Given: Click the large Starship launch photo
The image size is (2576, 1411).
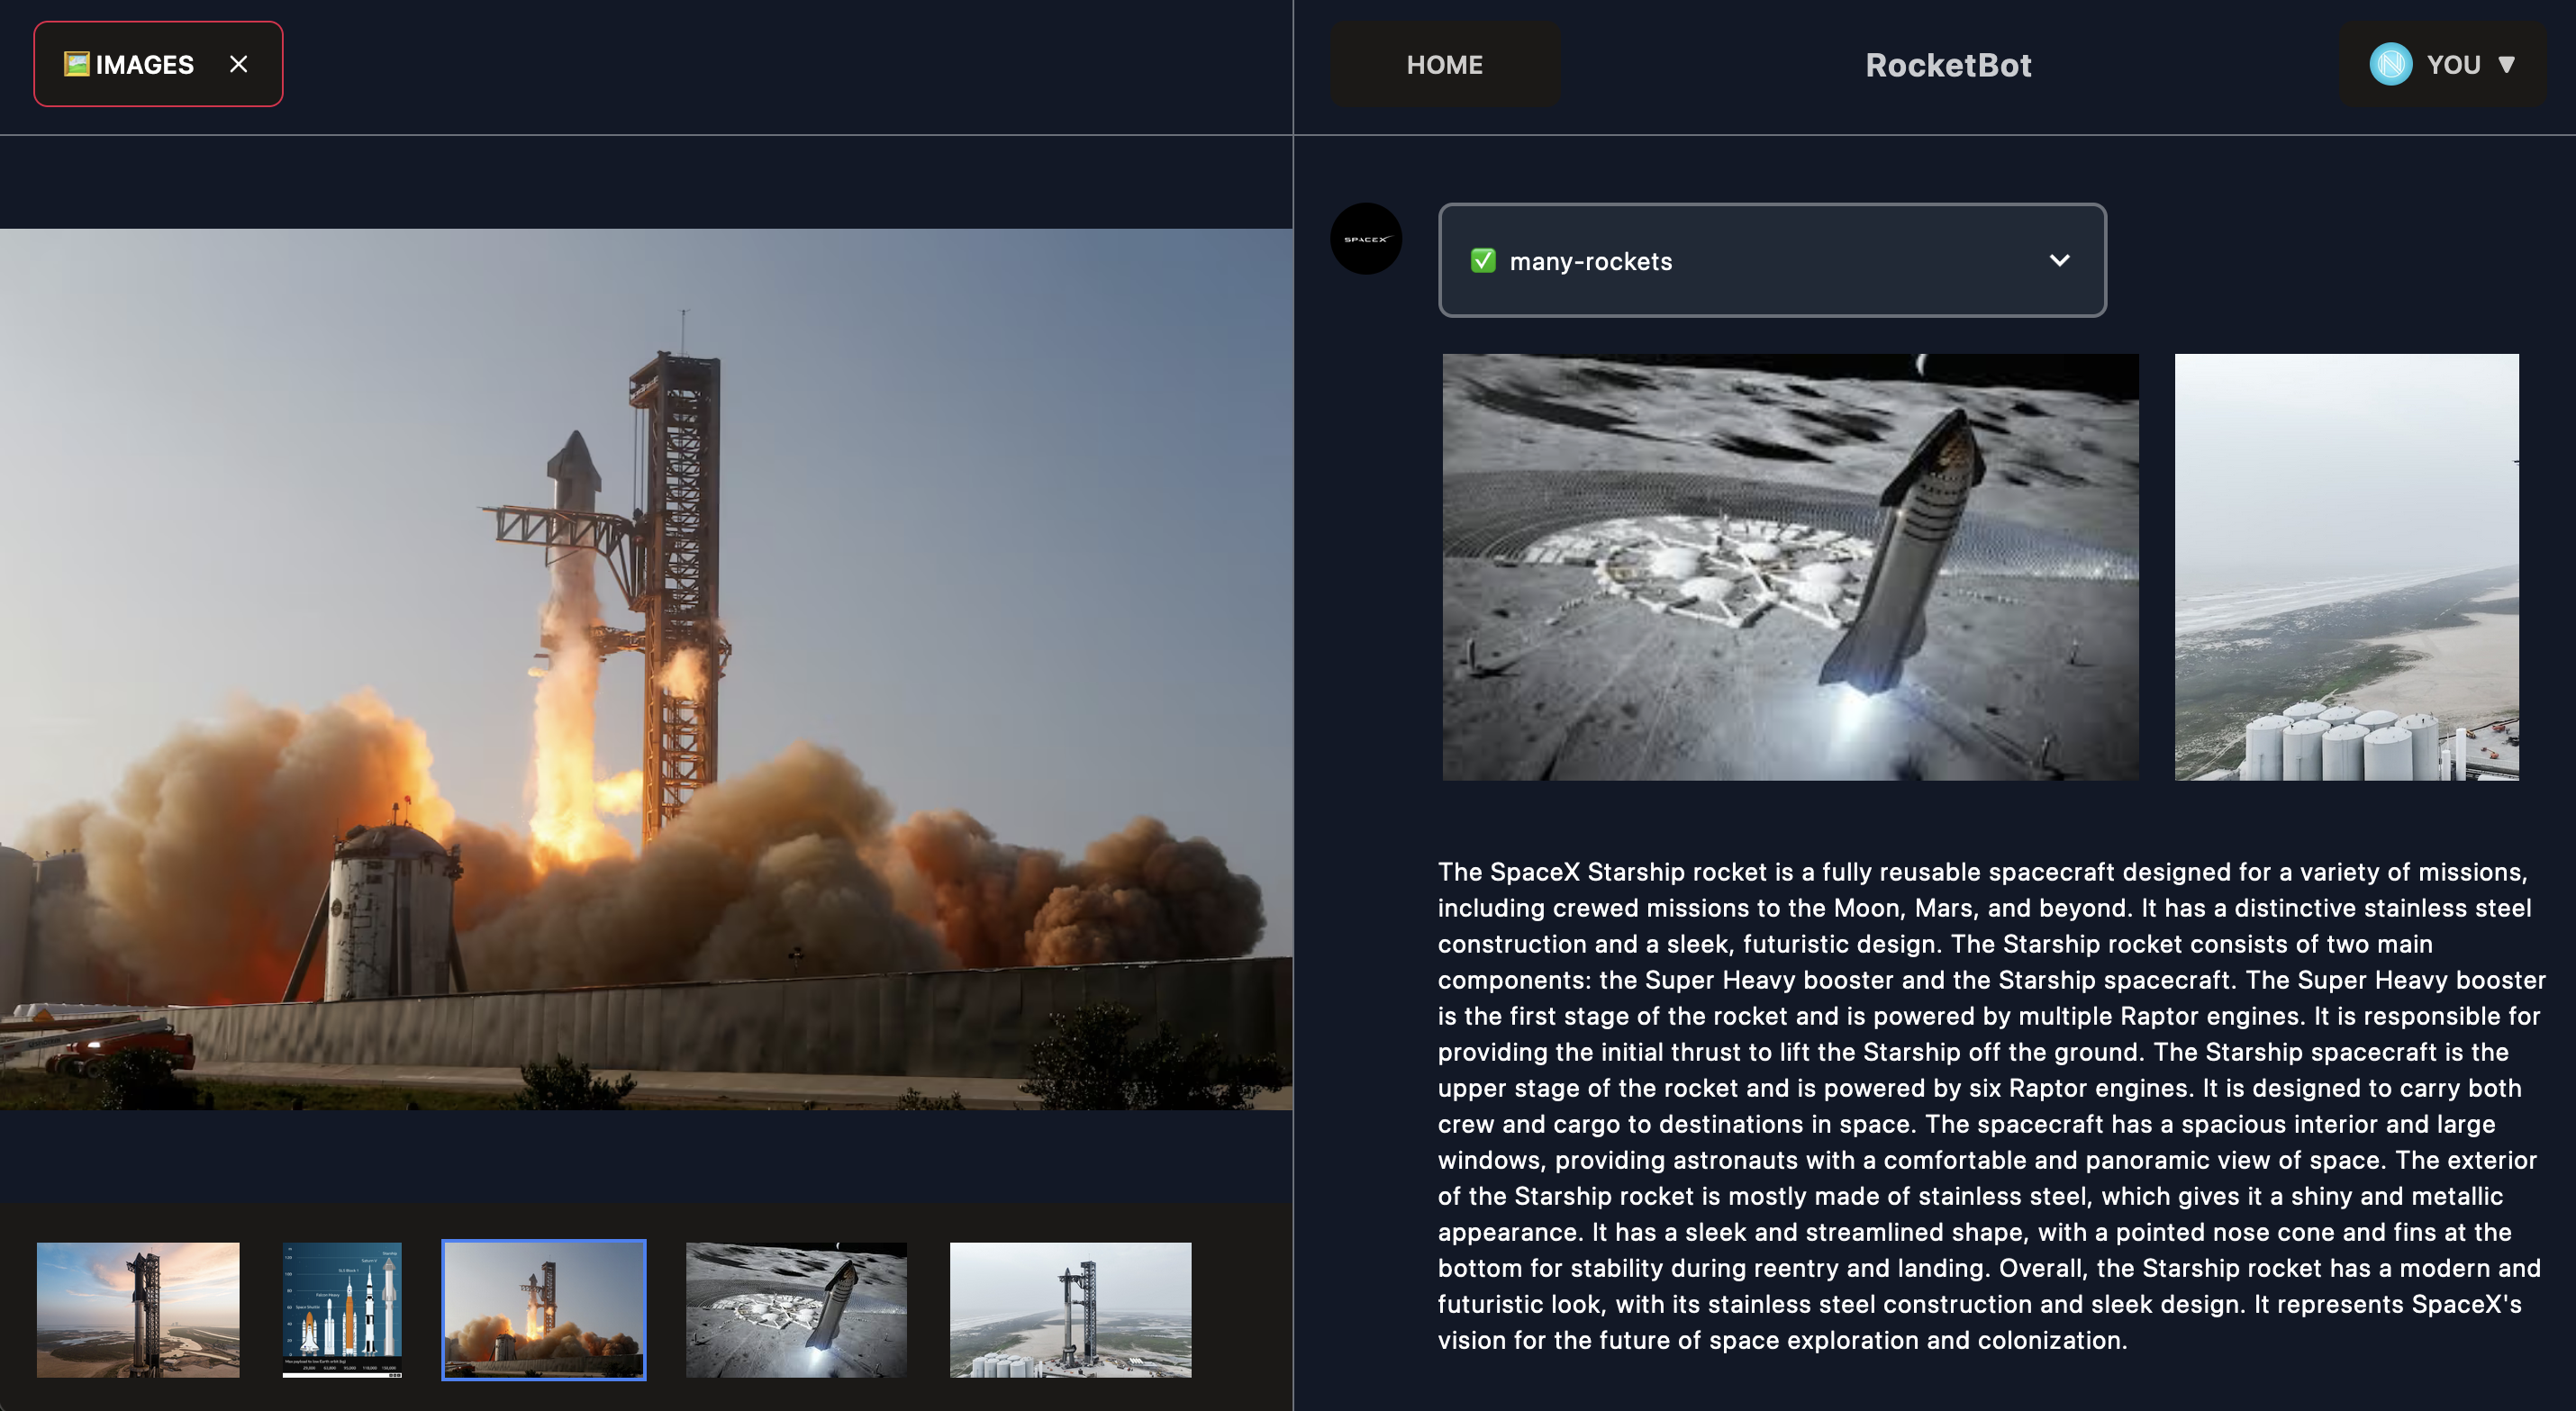Looking at the screenshot, I should (x=646, y=669).
